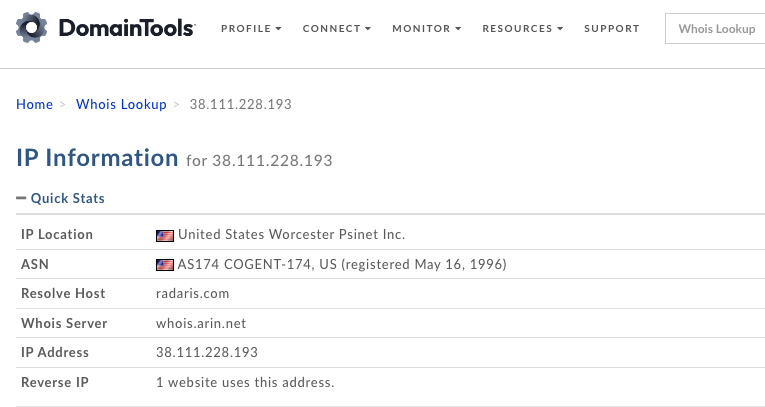Viewport: 765px width, 407px height.
Task: Focus the Whois Lookup search field
Action: [715, 29]
